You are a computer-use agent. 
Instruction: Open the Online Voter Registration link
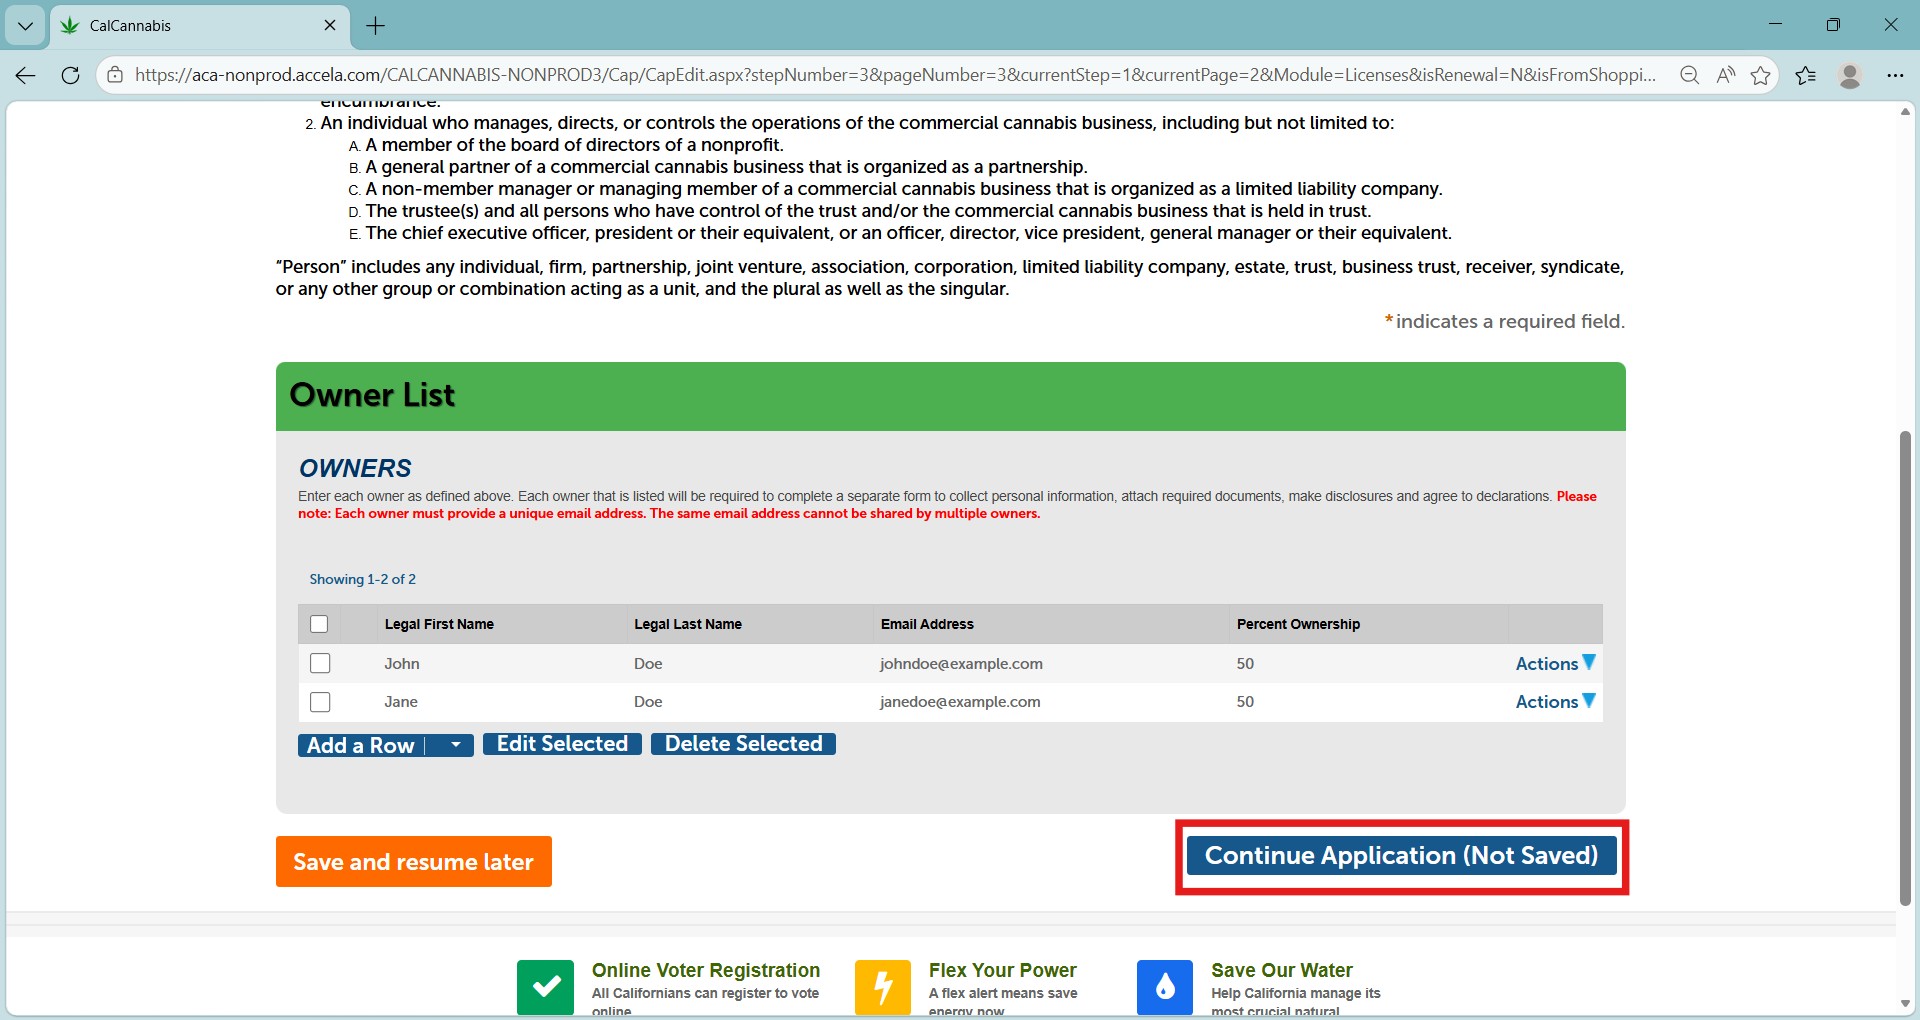pyautogui.click(x=706, y=970)
